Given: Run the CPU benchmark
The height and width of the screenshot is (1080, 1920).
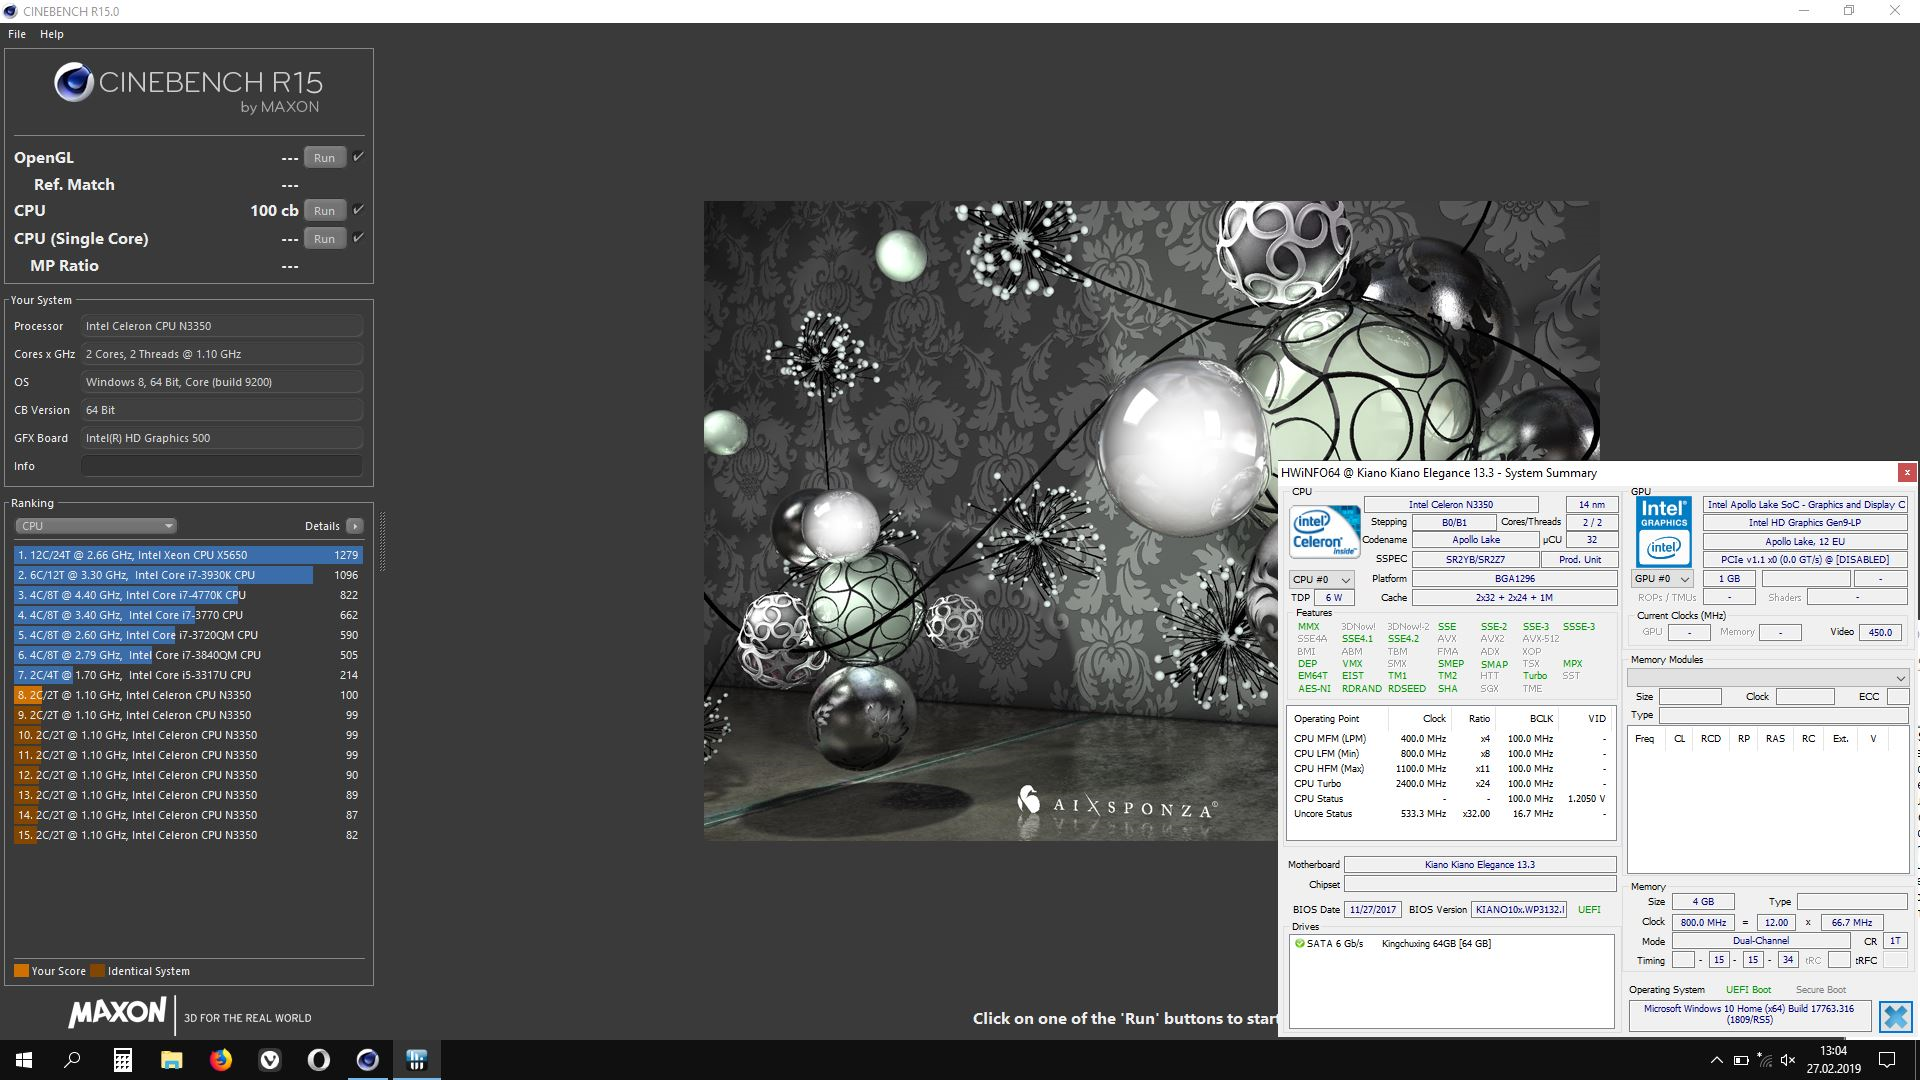Looking at the screenshot, I should [325, 210].
